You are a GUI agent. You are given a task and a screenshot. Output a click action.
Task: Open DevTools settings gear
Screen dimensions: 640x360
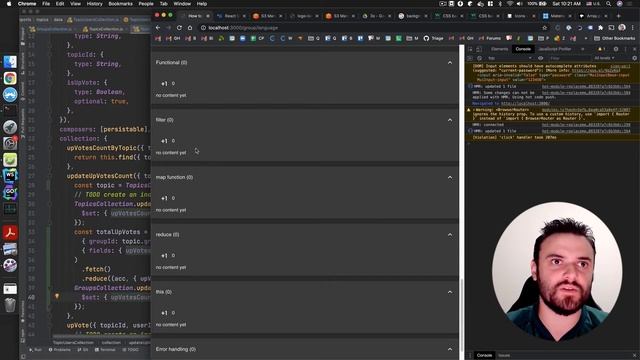click(616, 49)
